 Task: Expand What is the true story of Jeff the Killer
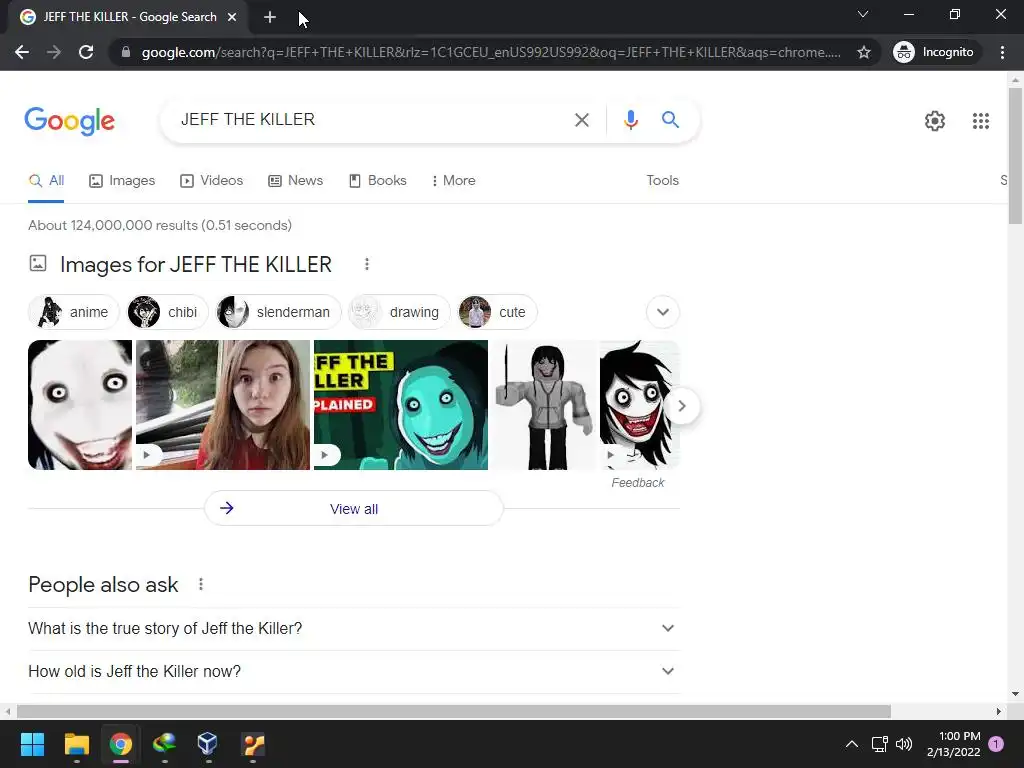click(x=354, y=628)
